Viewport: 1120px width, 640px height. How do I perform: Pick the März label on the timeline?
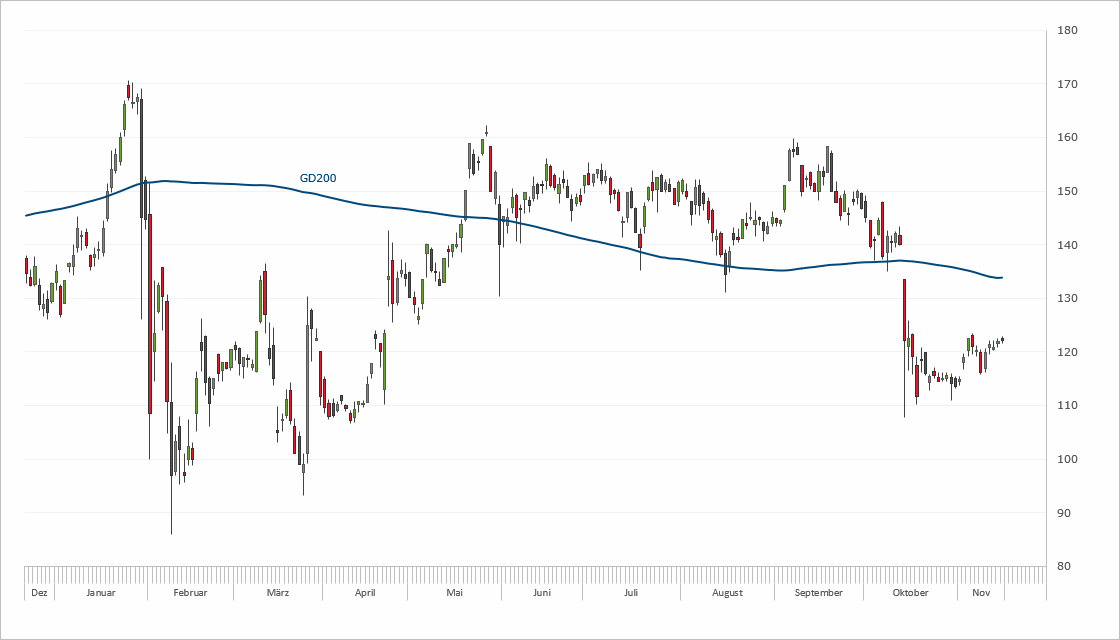pyautogui.click(x=278, y=592)
